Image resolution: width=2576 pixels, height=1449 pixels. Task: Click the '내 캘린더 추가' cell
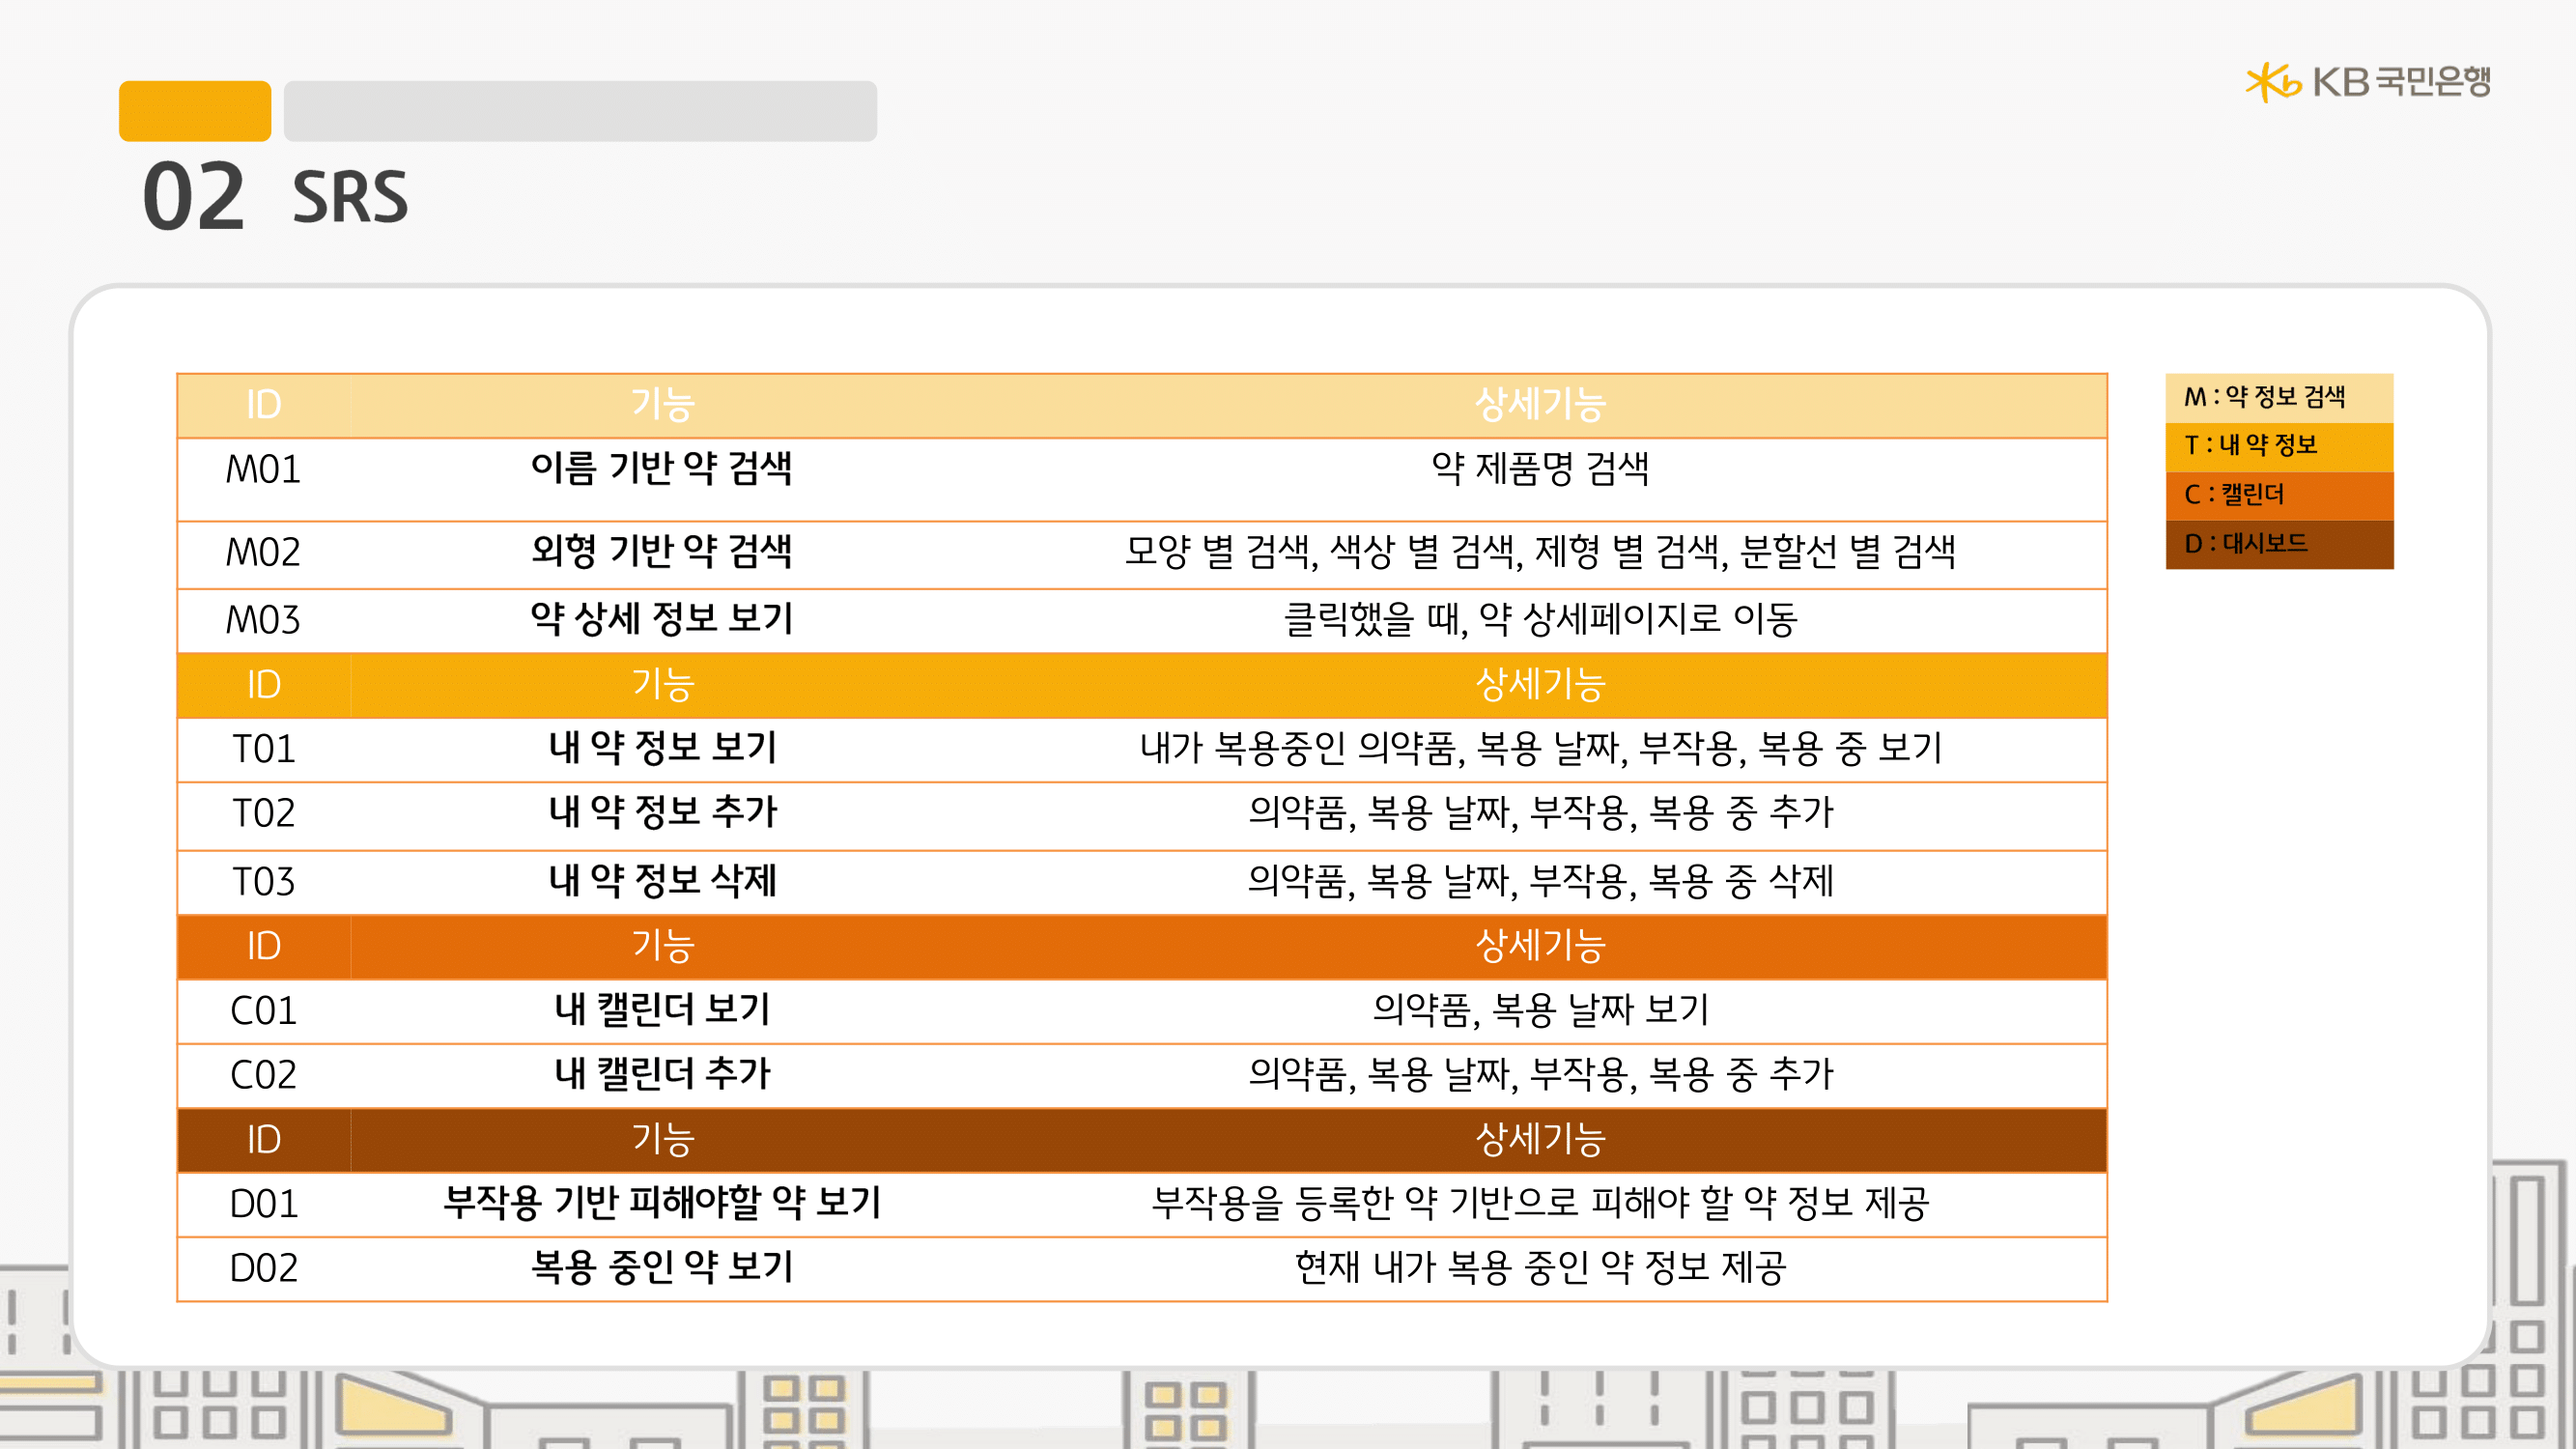[x=661, y=1075]
